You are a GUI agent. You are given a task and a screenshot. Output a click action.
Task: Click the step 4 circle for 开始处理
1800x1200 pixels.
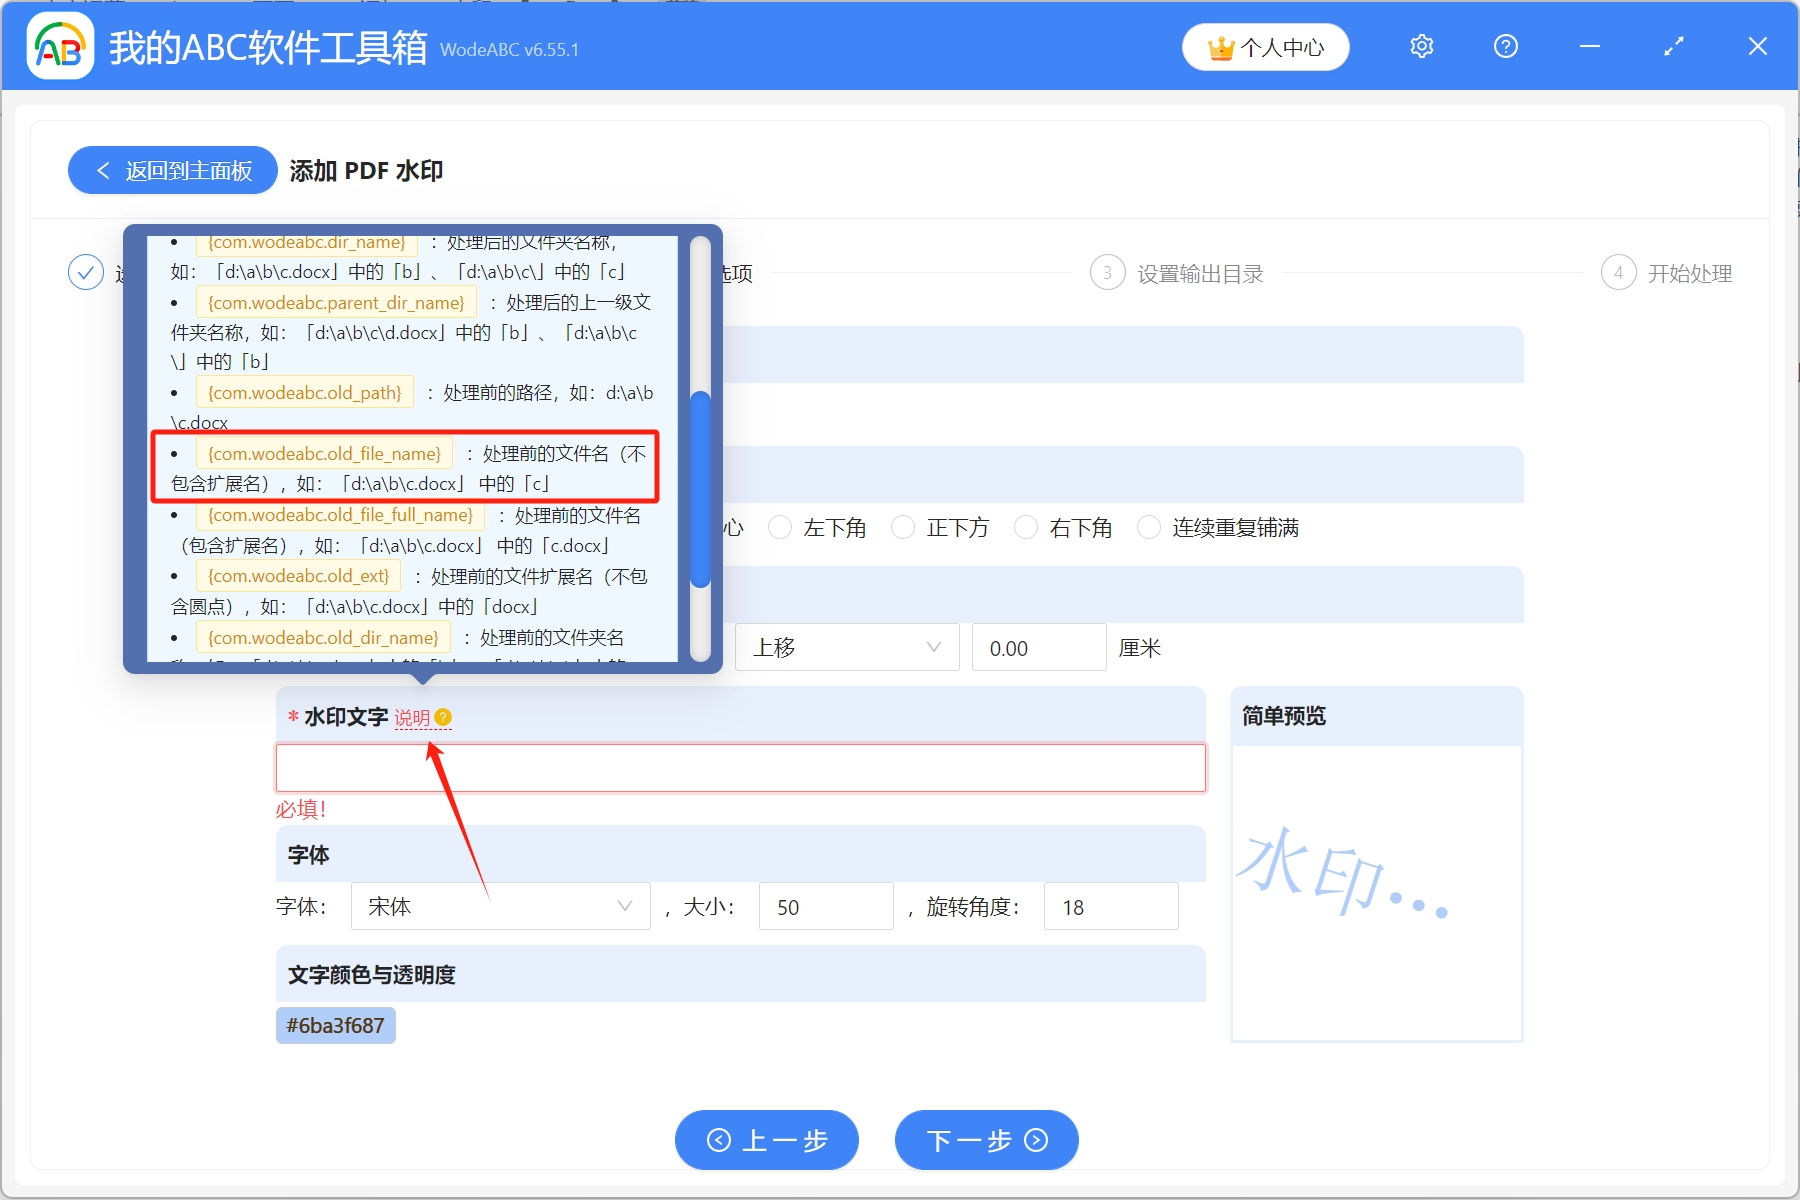1618,273
